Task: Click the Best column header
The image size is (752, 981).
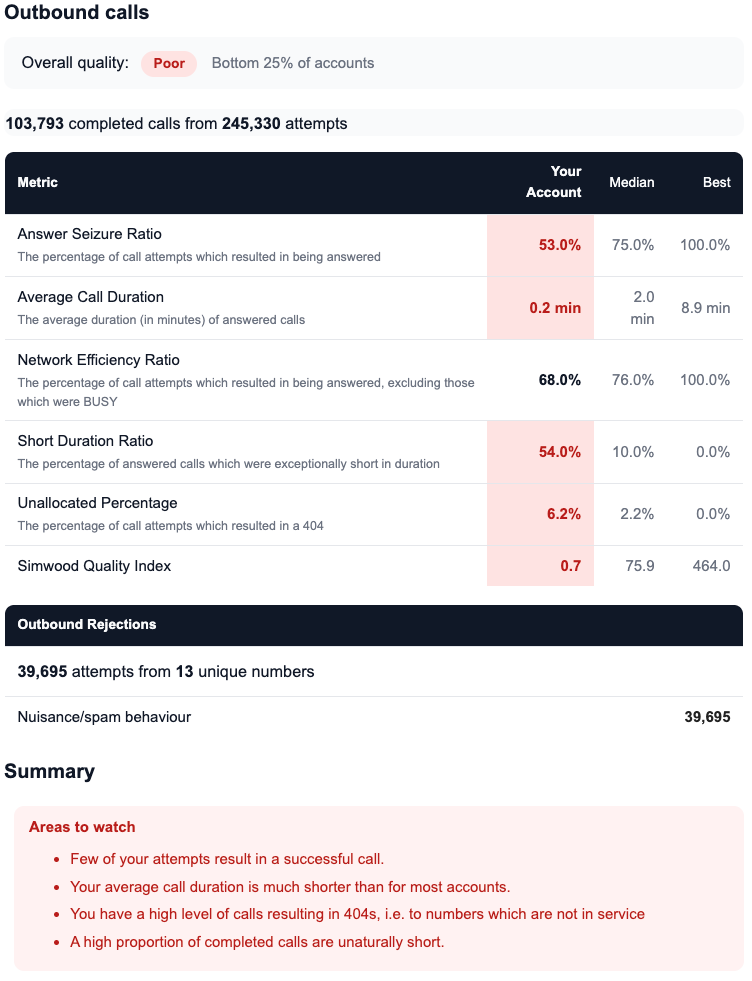Action: click(716, 182)
